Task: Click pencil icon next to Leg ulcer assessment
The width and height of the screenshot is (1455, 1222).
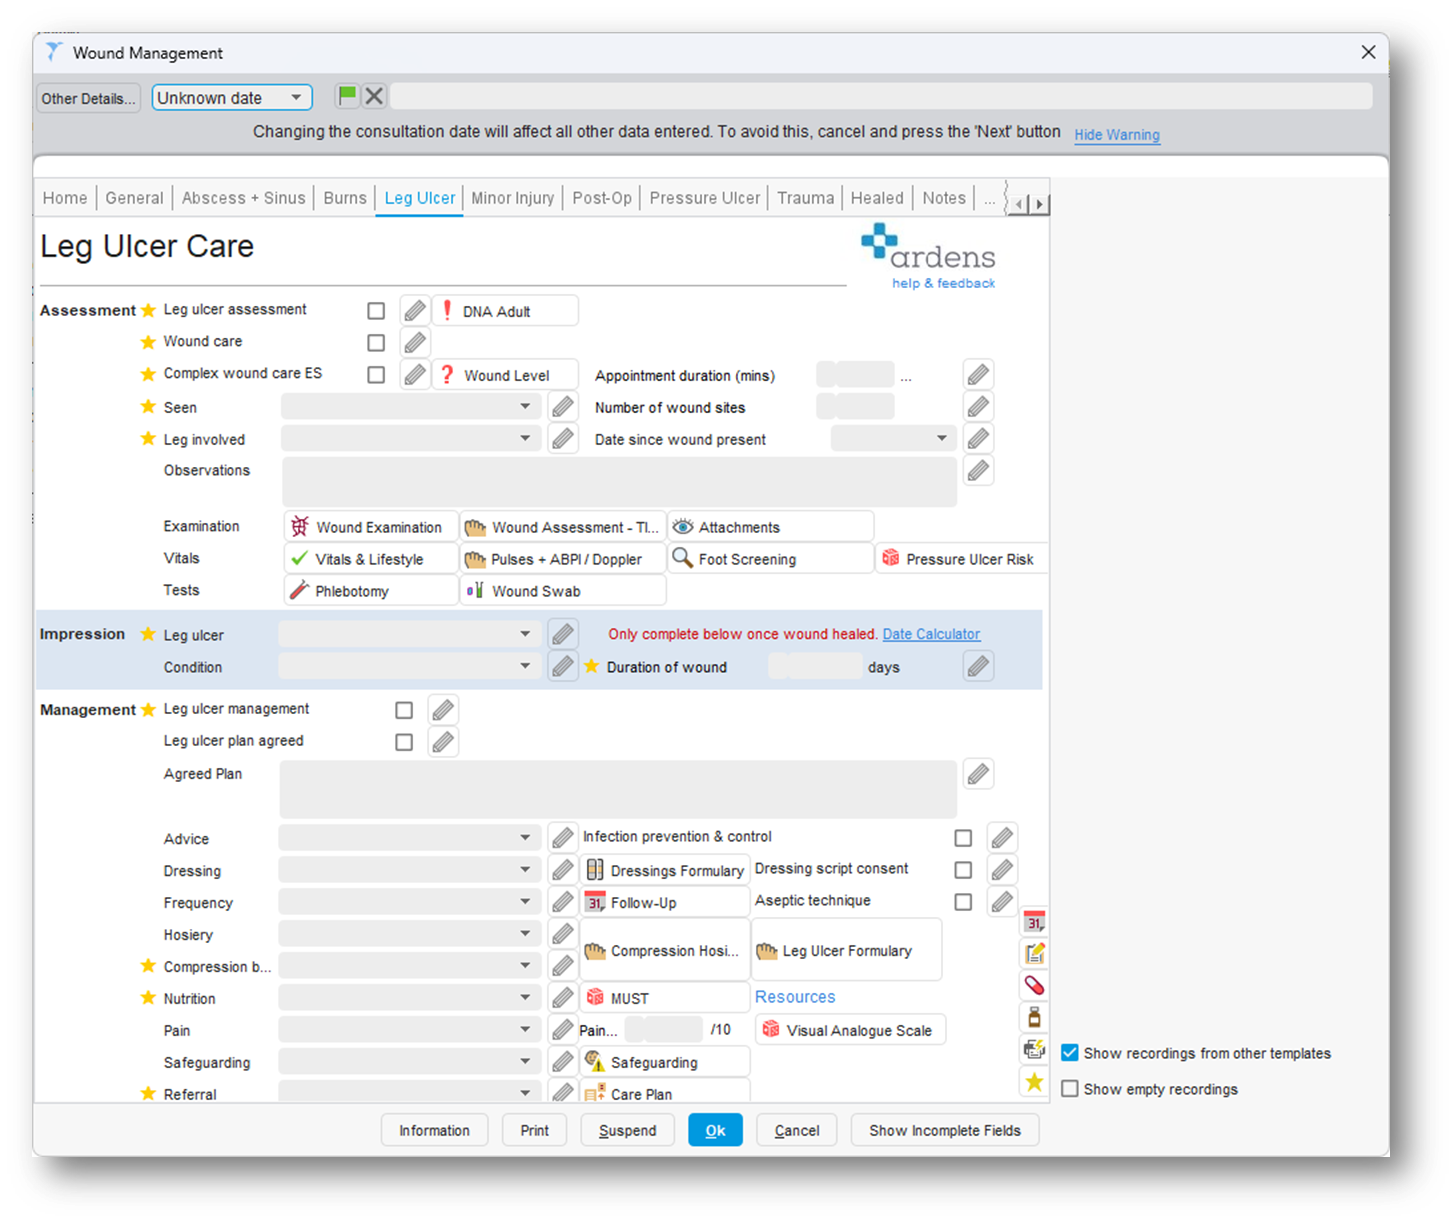Action: point(415,311)
